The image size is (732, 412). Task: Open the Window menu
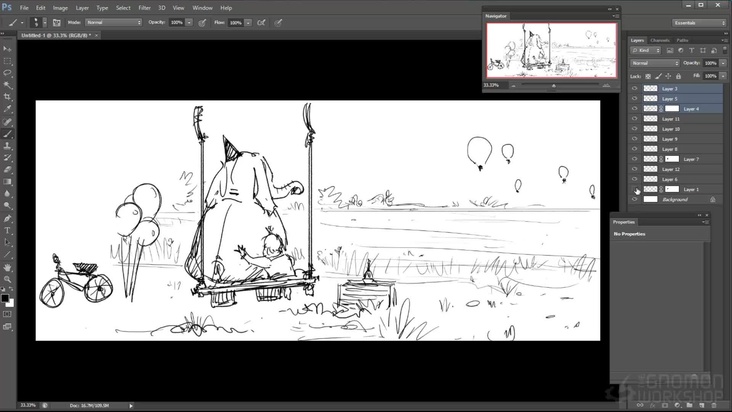pyautogui.click(x=202, y=8)
